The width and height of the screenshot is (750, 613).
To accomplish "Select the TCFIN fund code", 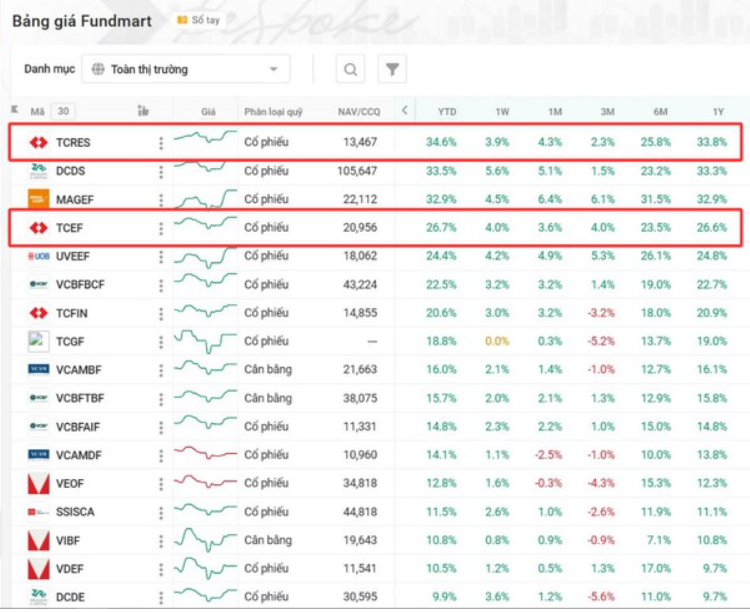I will tap(72, 314).
